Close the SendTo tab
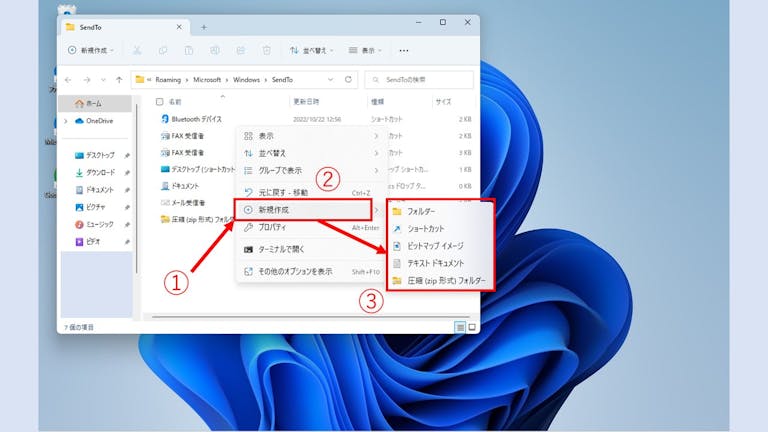This screenshot has height=432, width=768. [x=179, y=27]
